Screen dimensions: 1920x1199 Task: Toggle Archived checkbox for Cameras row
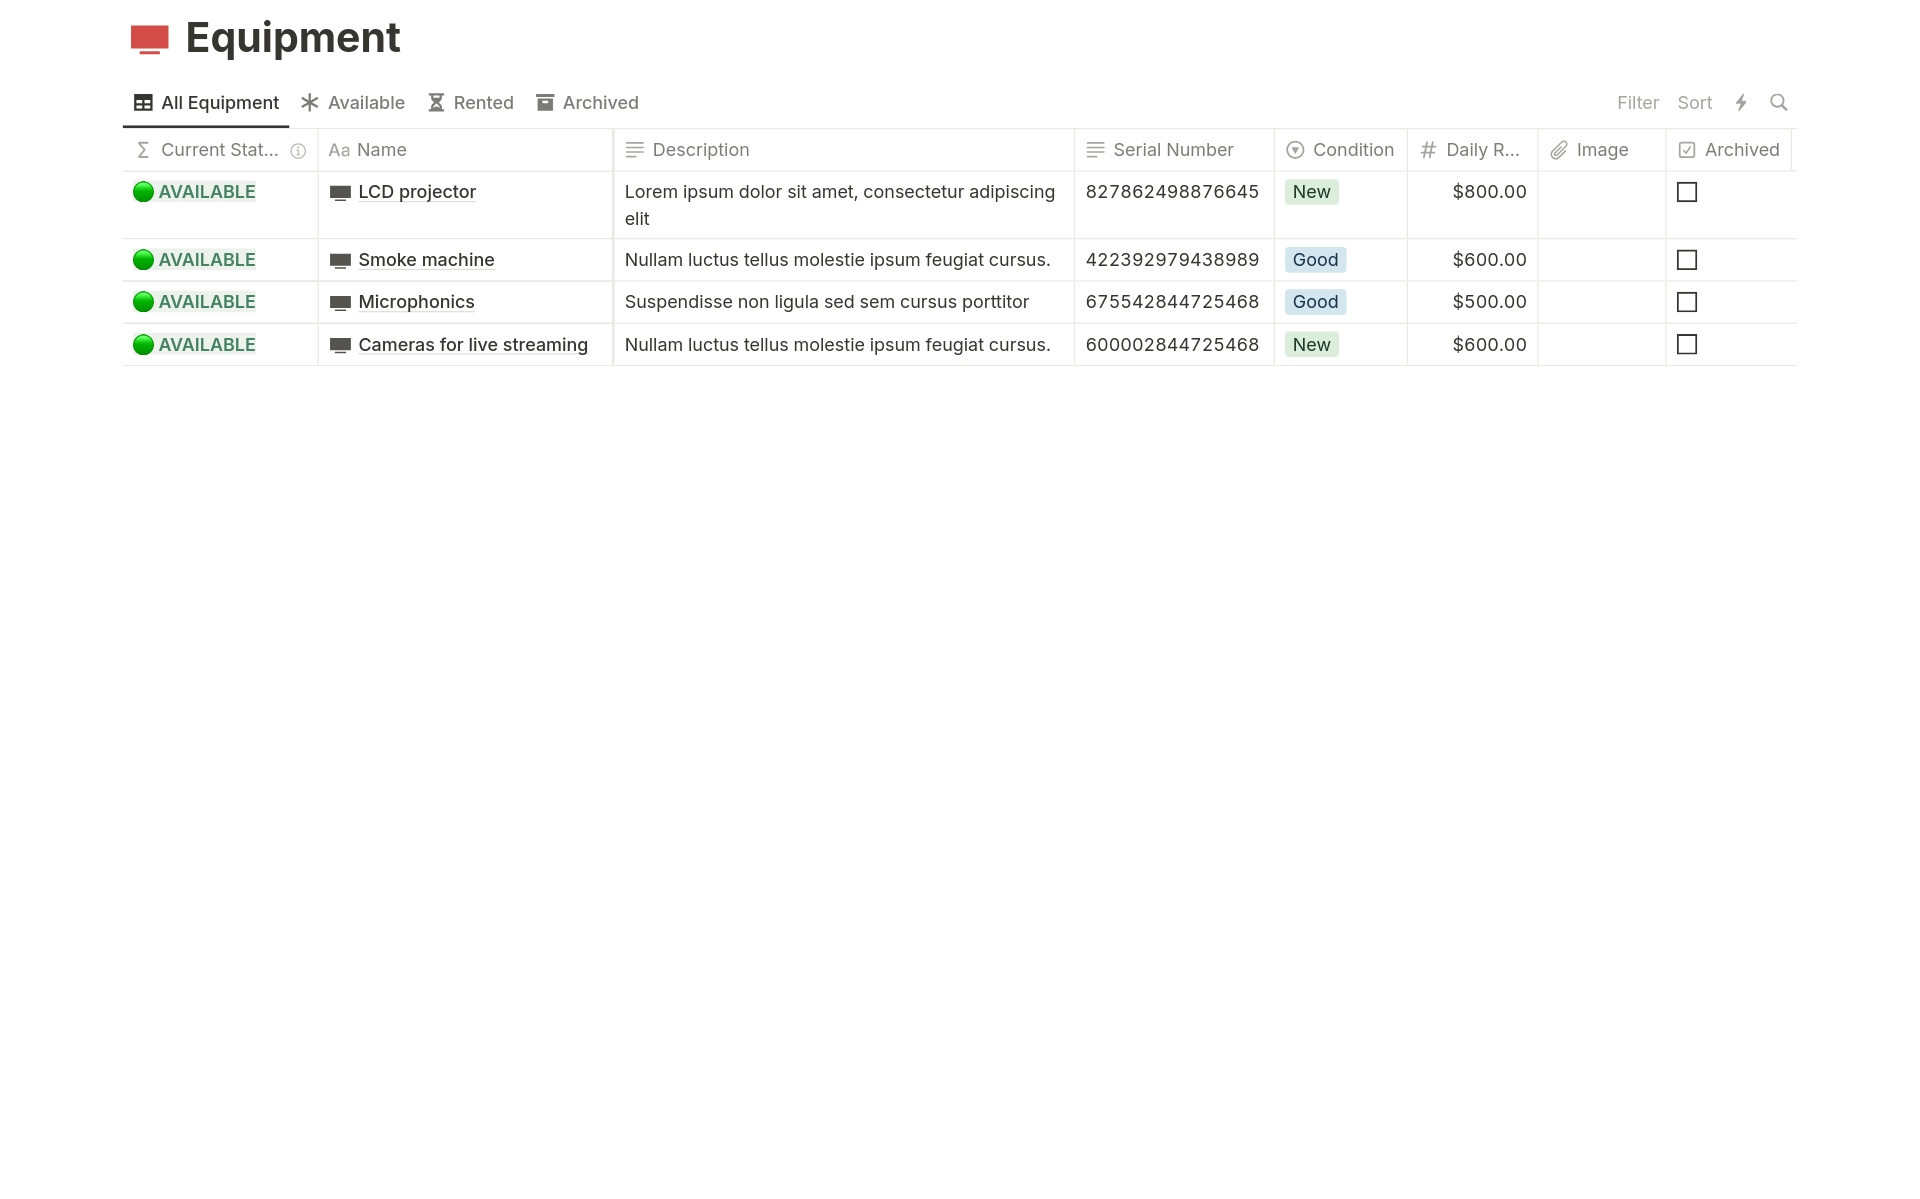coord(1686,345)
